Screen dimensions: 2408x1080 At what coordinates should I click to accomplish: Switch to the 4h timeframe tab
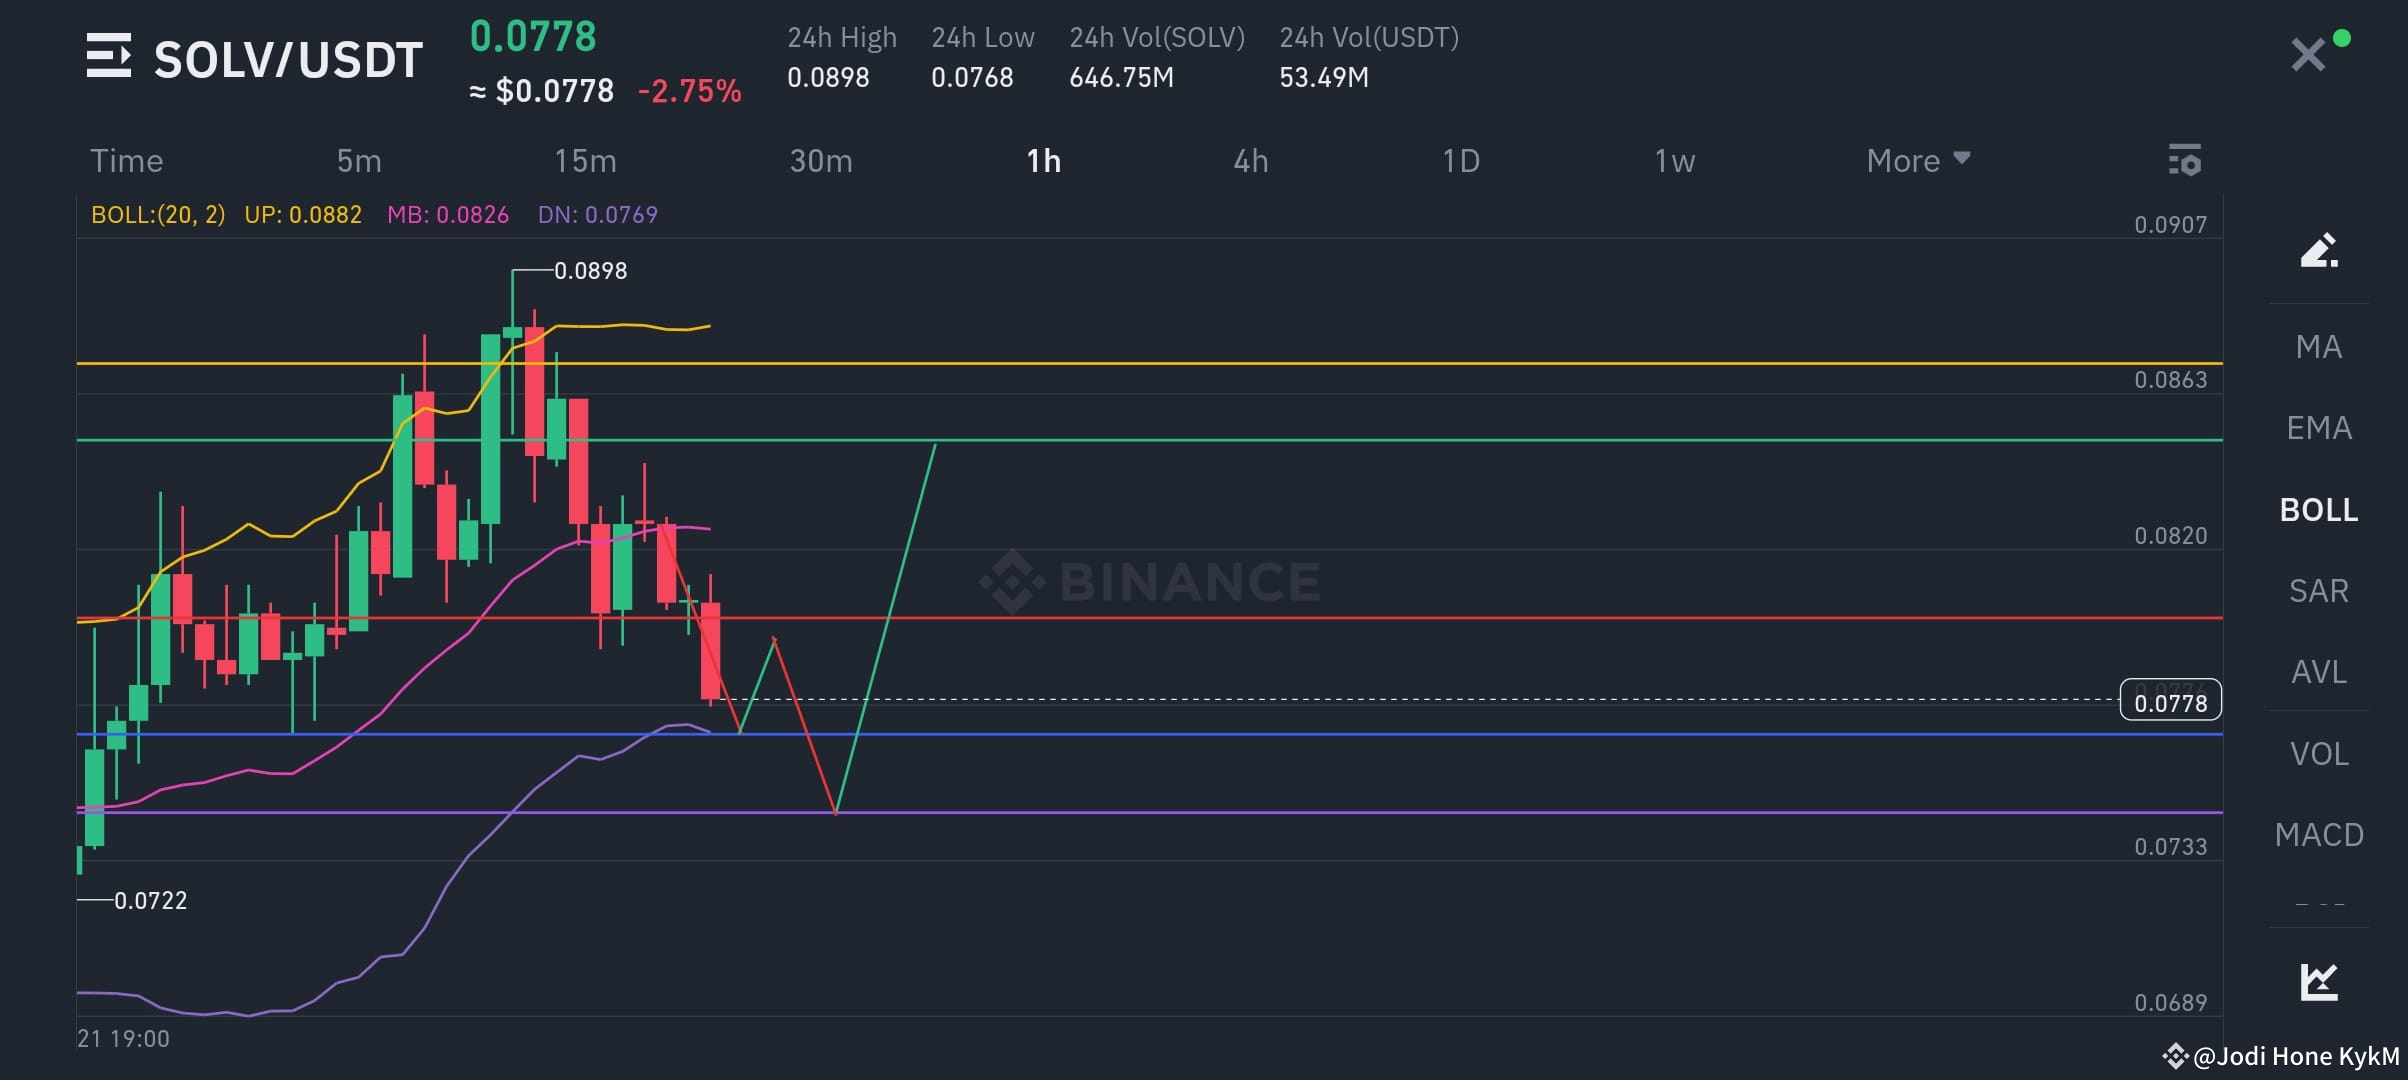pos(1251,160)
